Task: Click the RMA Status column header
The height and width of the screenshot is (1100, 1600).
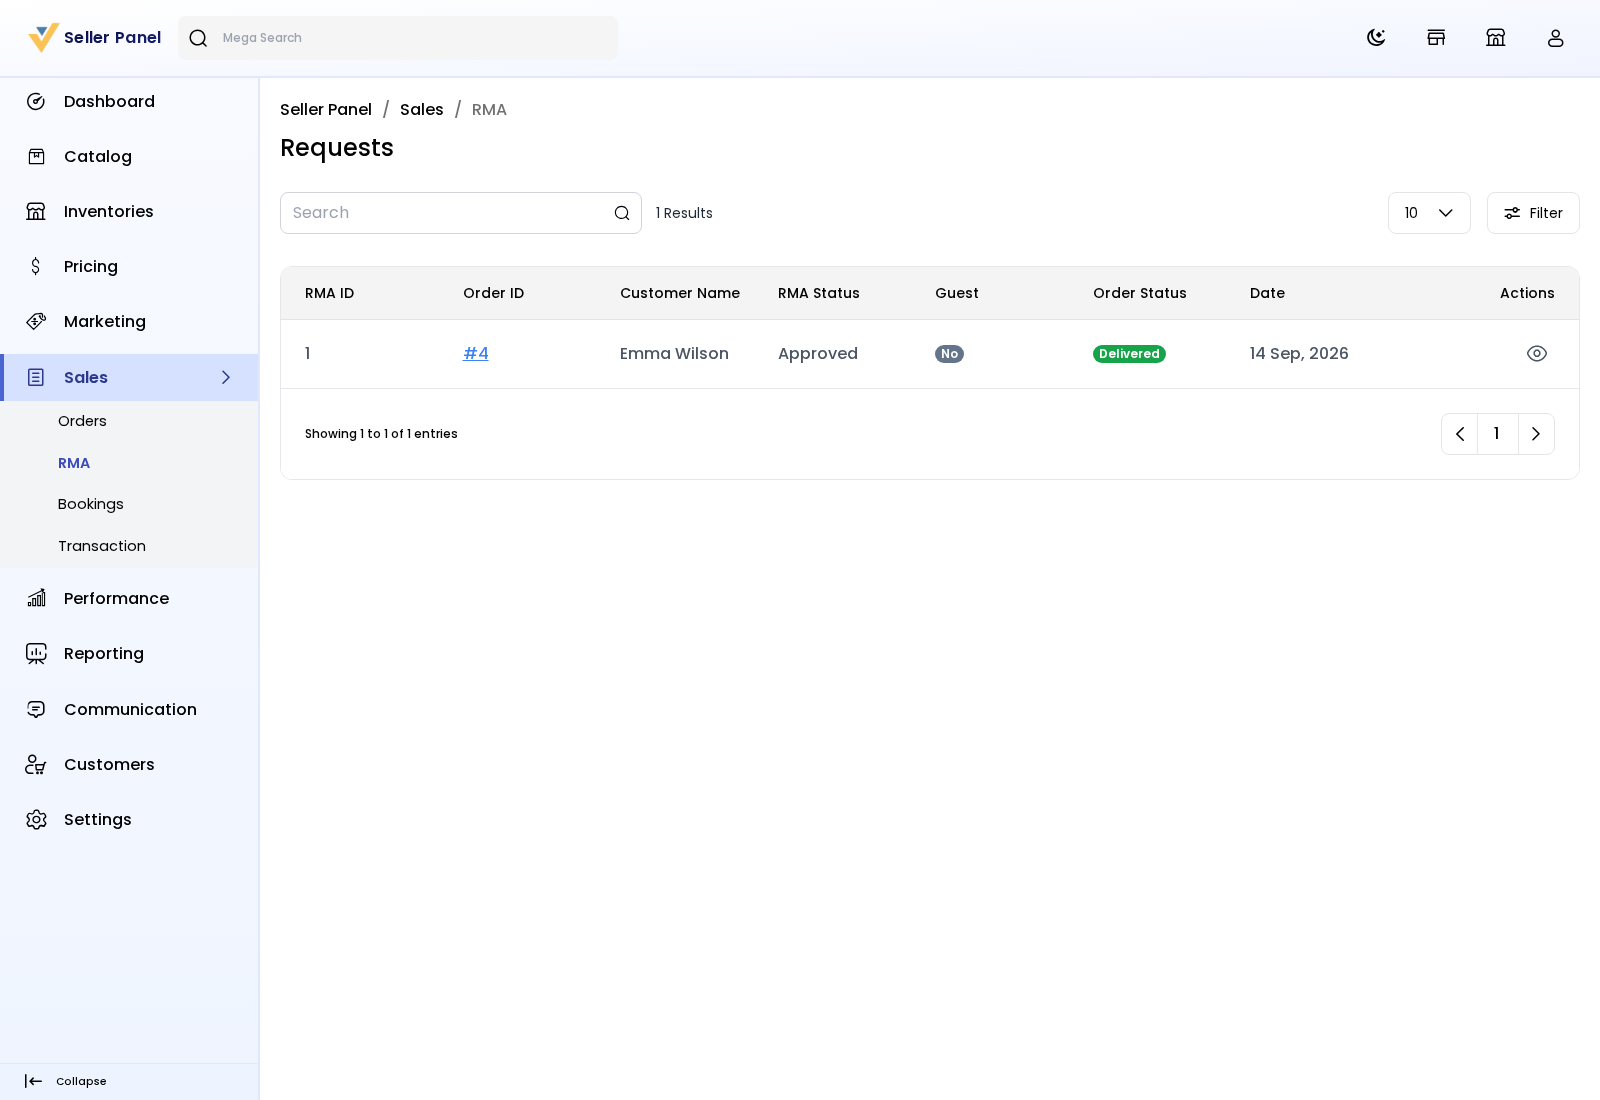Action: [819, 294]
